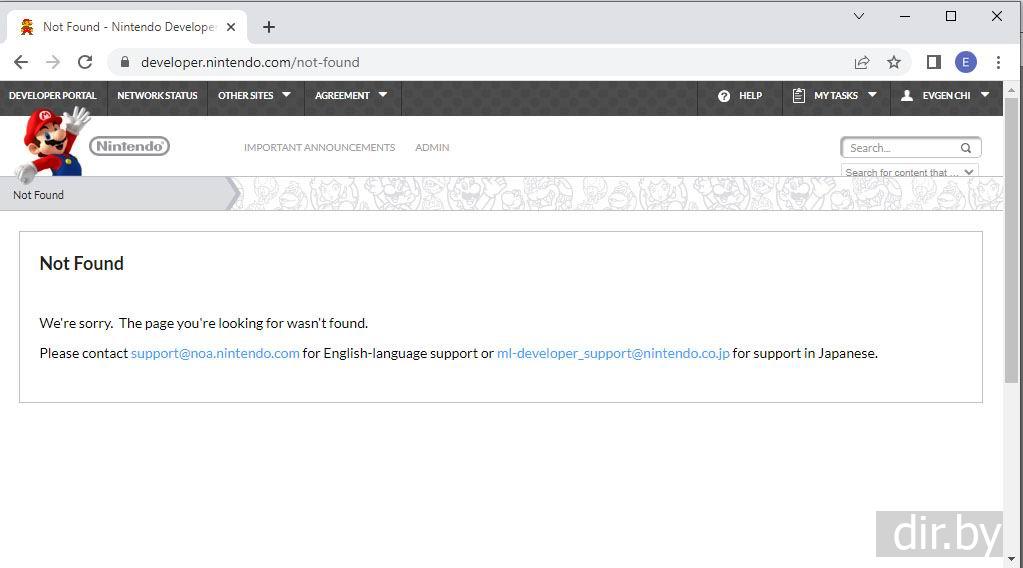Viewport: 1023px width, 568px height.
Task: Go back with the browser back arrow
Action: point(21,62)
